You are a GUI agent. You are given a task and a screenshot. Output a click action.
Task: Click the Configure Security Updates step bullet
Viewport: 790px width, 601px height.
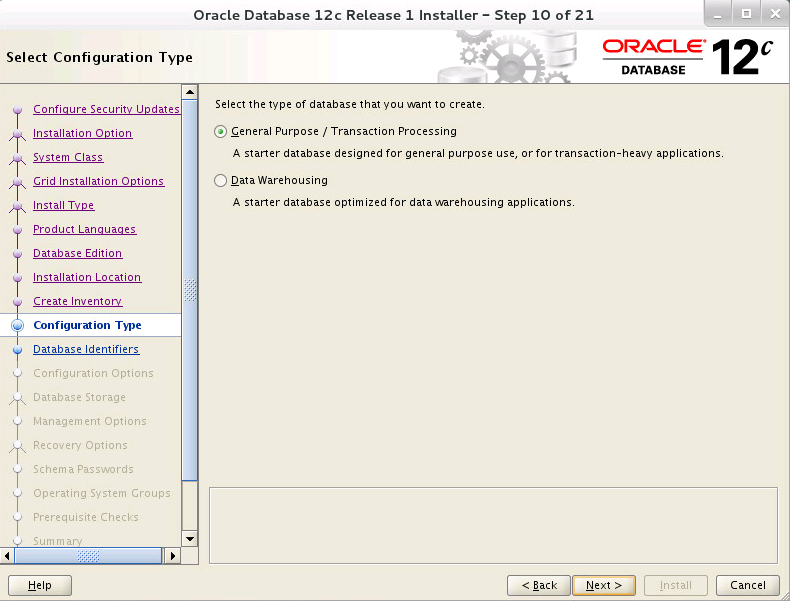click(x=18, y=109)
